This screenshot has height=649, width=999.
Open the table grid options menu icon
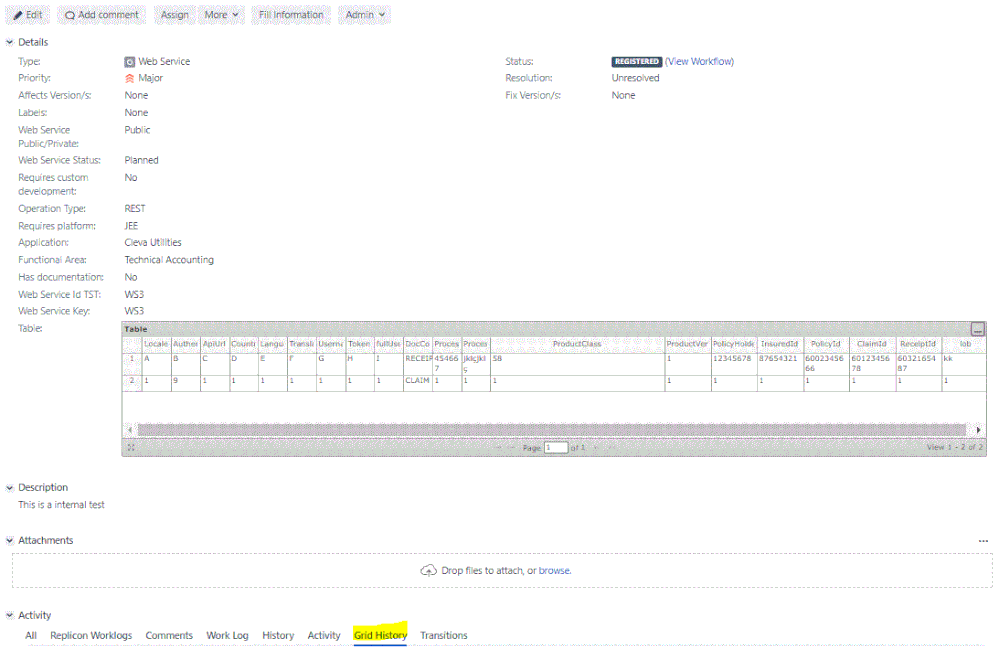[977, 329]
